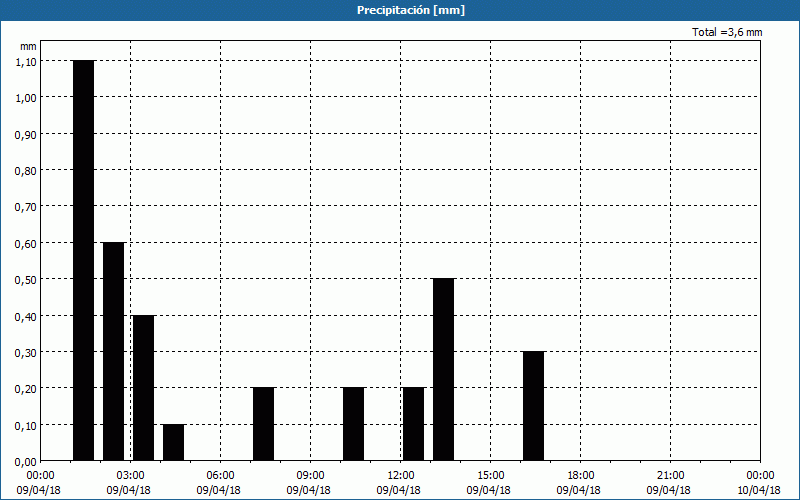Click the 0,20 mm bar after 06:00

264,424
